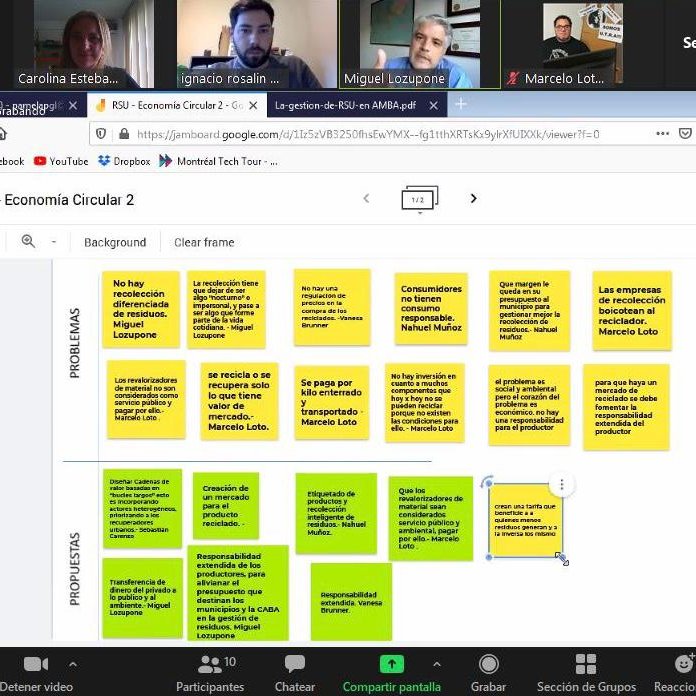Open the YouTube bookmark

coord(61,161)
